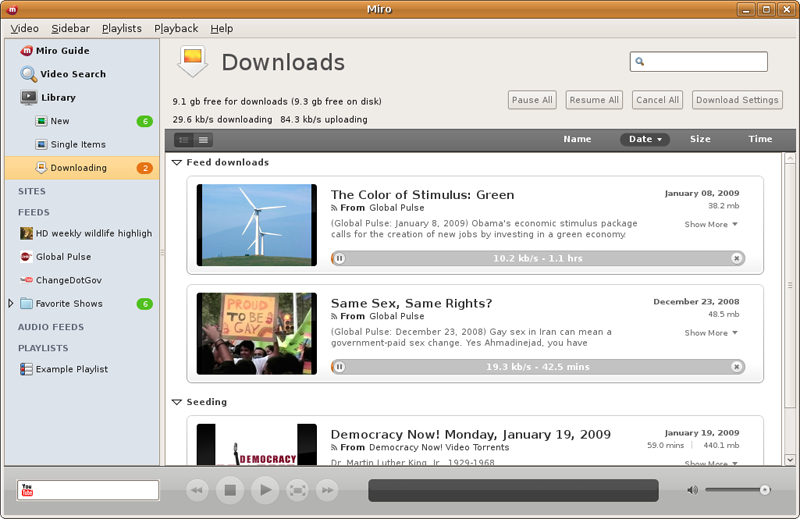Click the playback progress bar
This screenshot has height=519, width=800.
[x=513, y=490]
